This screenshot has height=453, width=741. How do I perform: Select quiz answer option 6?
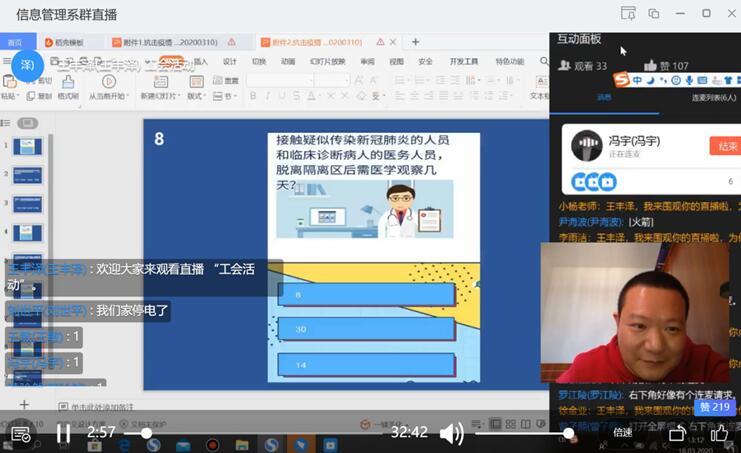point(366,295)
